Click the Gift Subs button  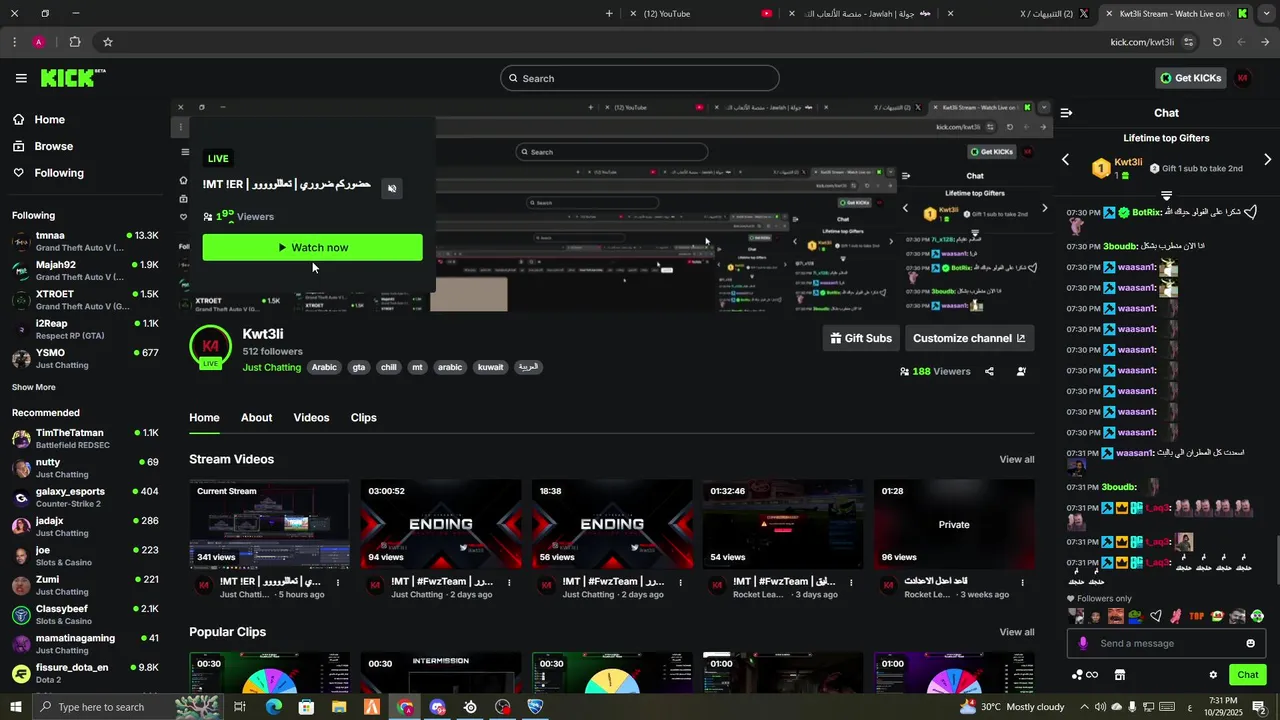(x=861, y=338)
